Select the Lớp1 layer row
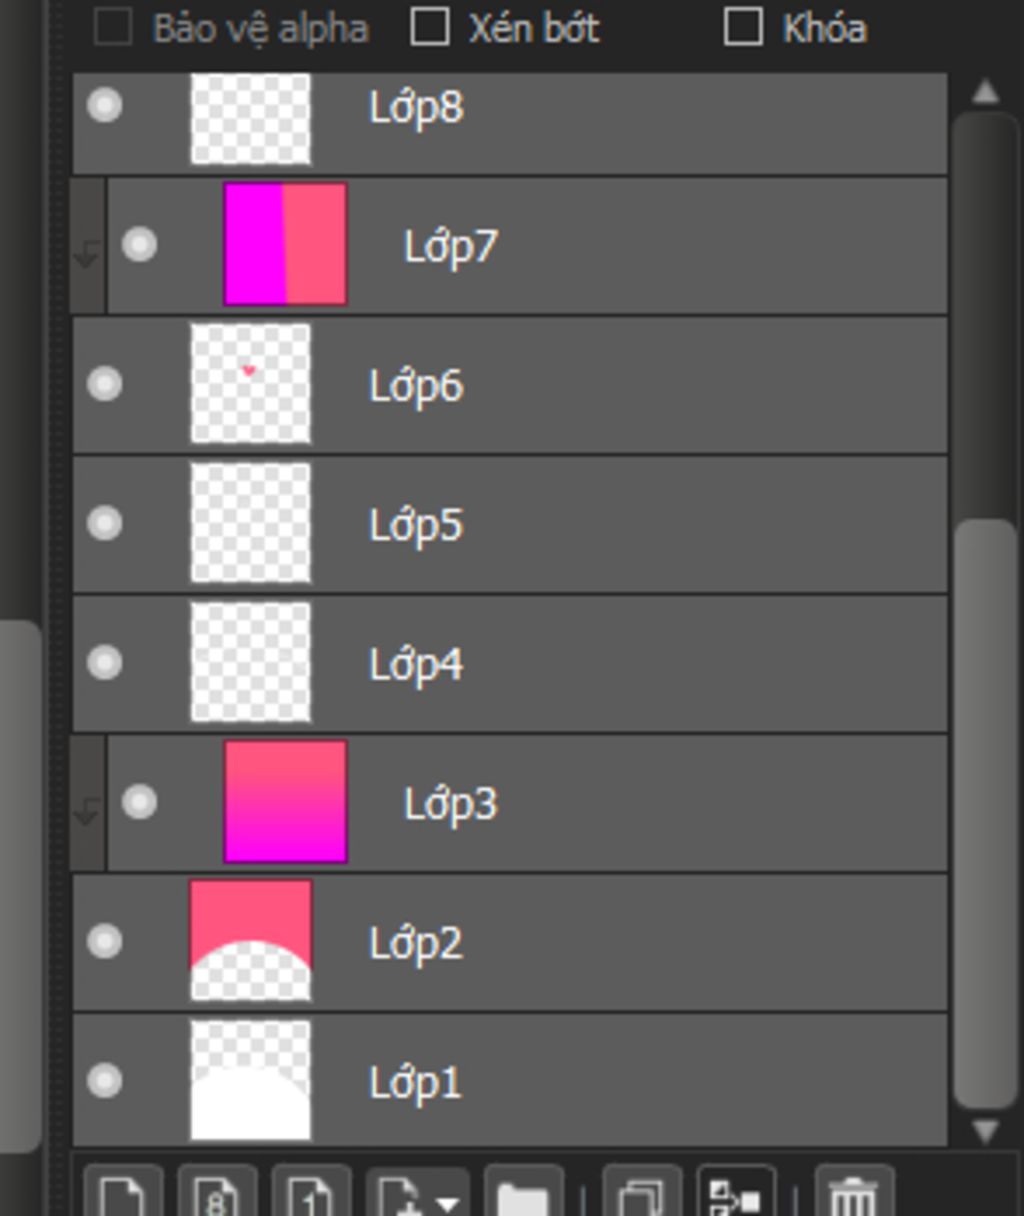 pyautogui.click(x=510, y=1080)
